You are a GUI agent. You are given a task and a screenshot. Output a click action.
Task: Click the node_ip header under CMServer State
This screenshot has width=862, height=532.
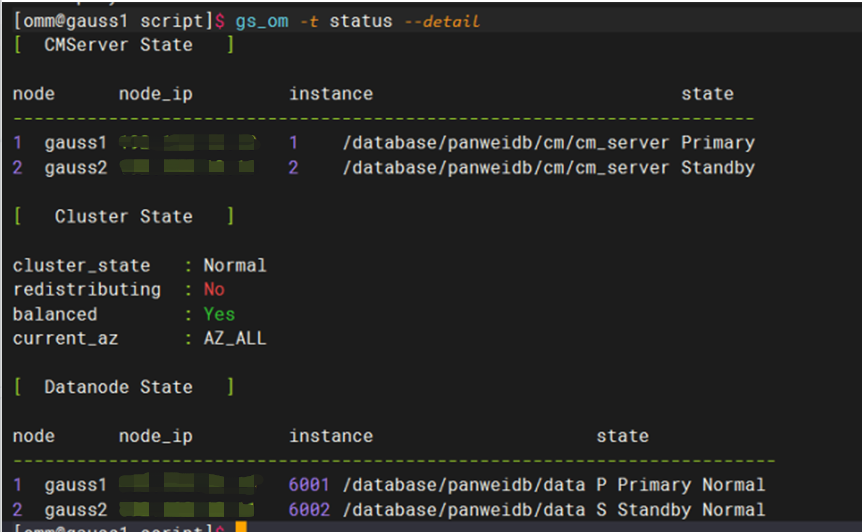click(155, 94)
